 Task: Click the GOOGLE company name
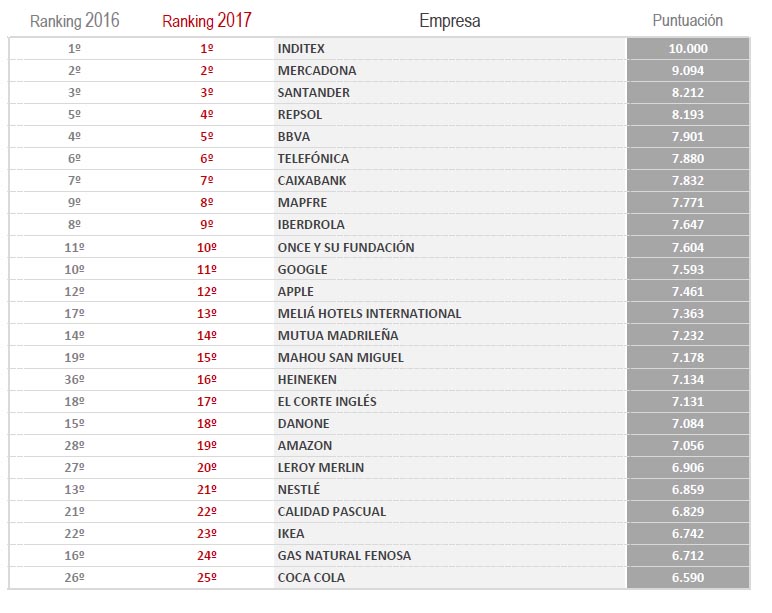[x=303, y=269]
